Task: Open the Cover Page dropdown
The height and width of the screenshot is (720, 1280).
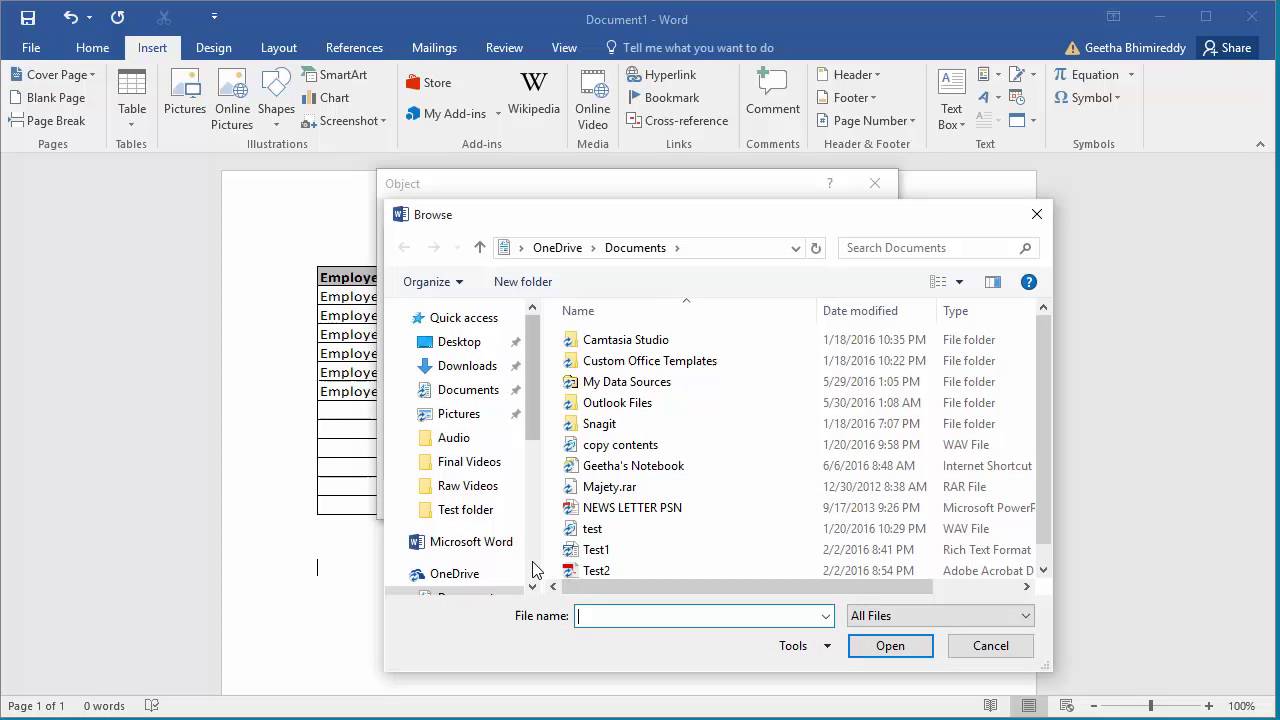Action: point(54,75)
